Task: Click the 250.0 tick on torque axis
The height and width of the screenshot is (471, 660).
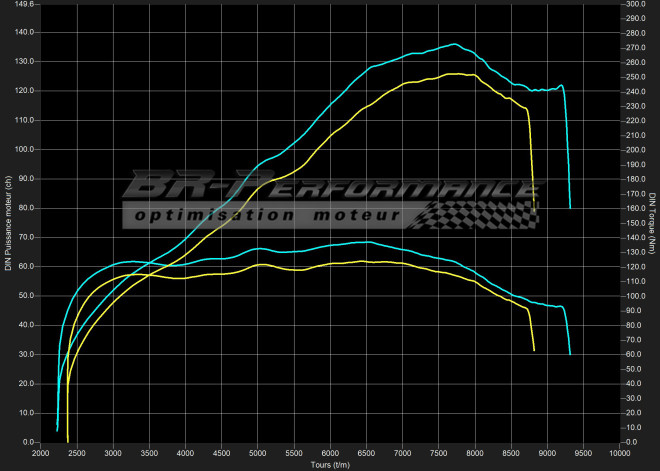Action: pos(636,78)
